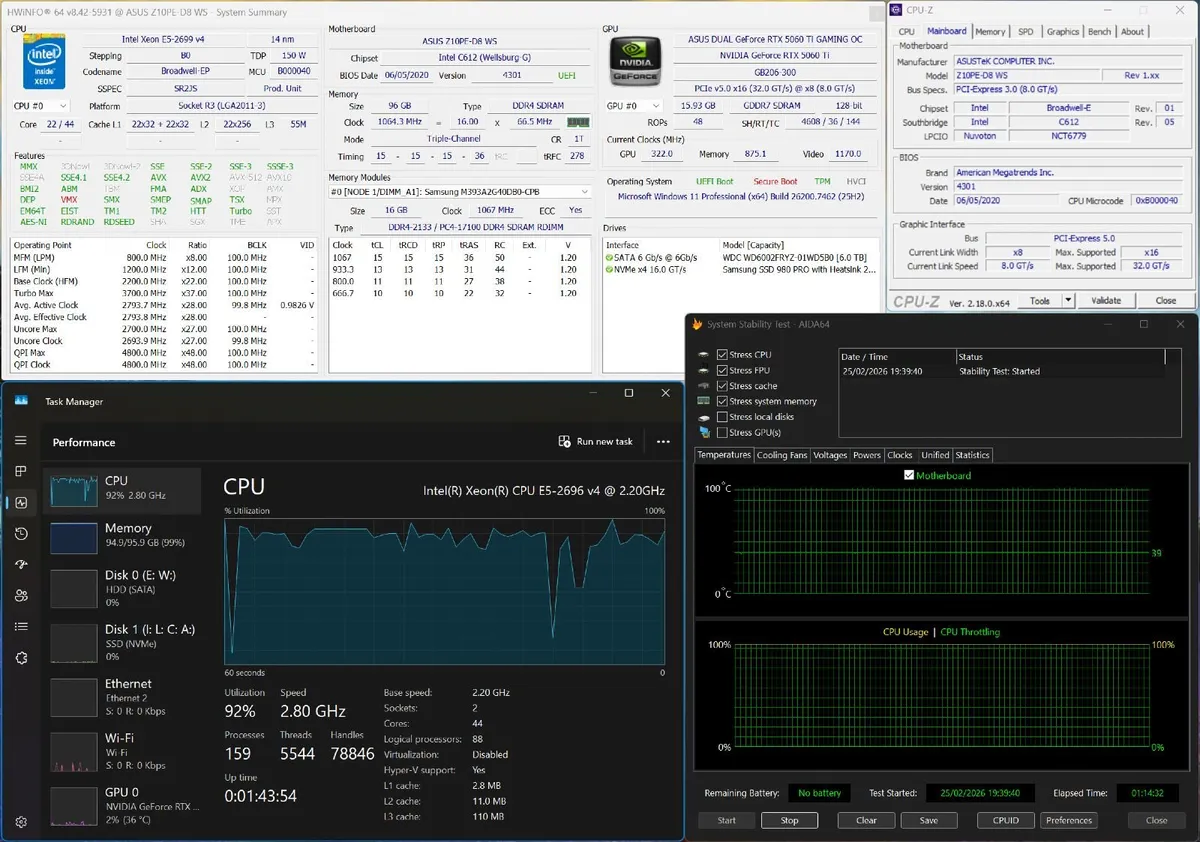Uncheck Stress FPU in AIDA64
1200x842 pixels.
(x=722, y=370)
